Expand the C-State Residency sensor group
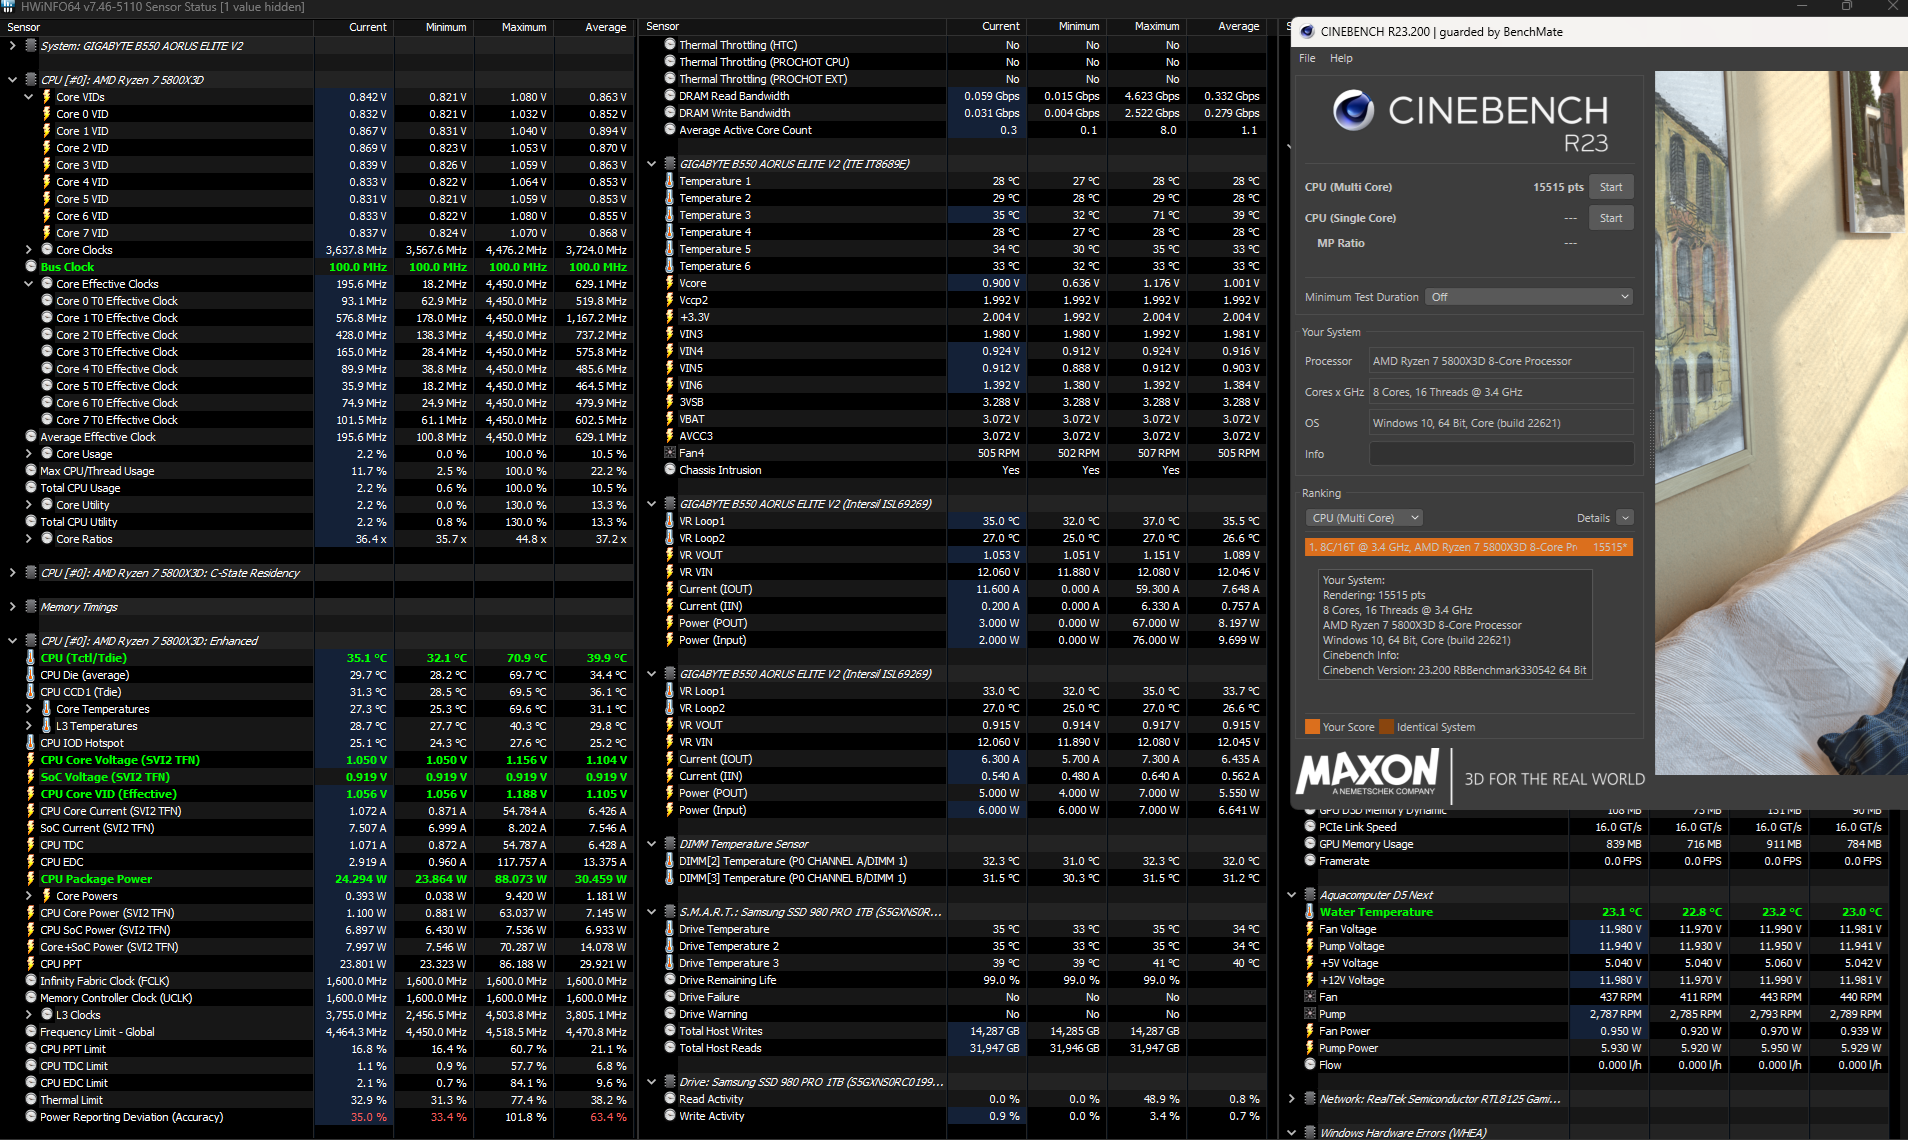The width and height of the screenshot is (1908, 1140). click(12, 573)
